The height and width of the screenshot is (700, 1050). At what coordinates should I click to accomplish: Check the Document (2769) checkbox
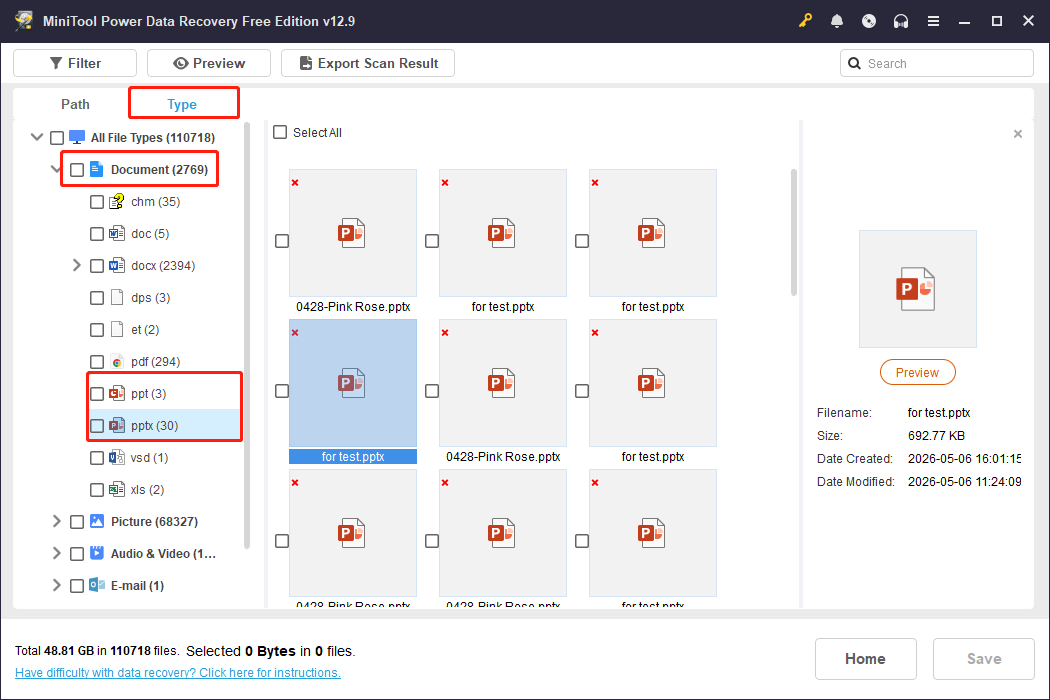coord(77,169)
